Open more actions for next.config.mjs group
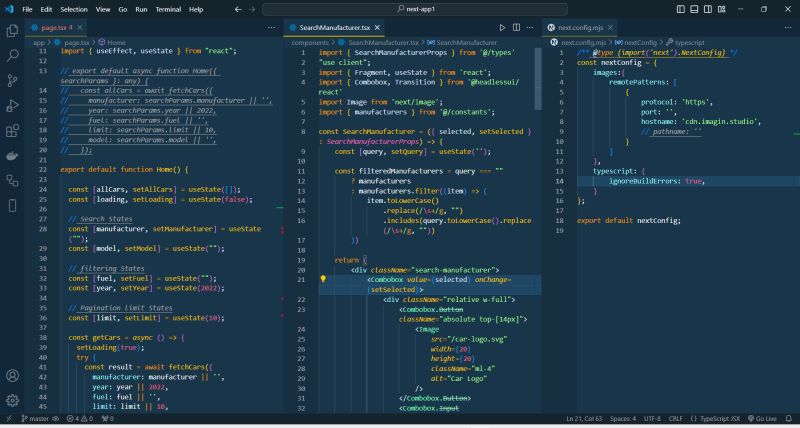This screenshot has height=428, width=800. tap(788, 28)
